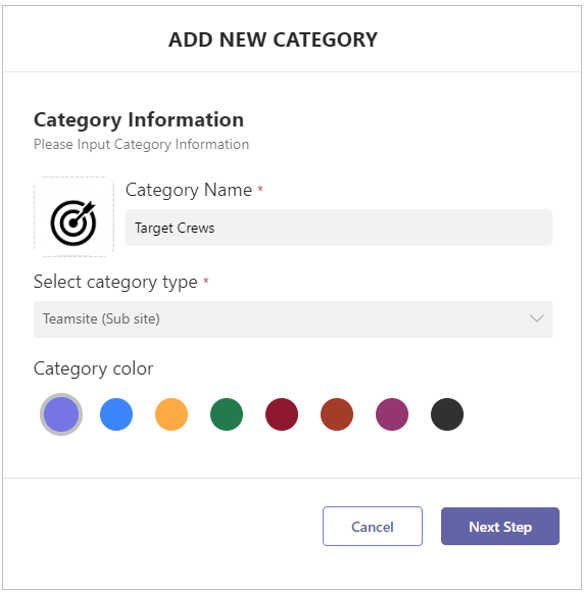
Task: Click the Category Information heading
Action: (x=139, y=120)
